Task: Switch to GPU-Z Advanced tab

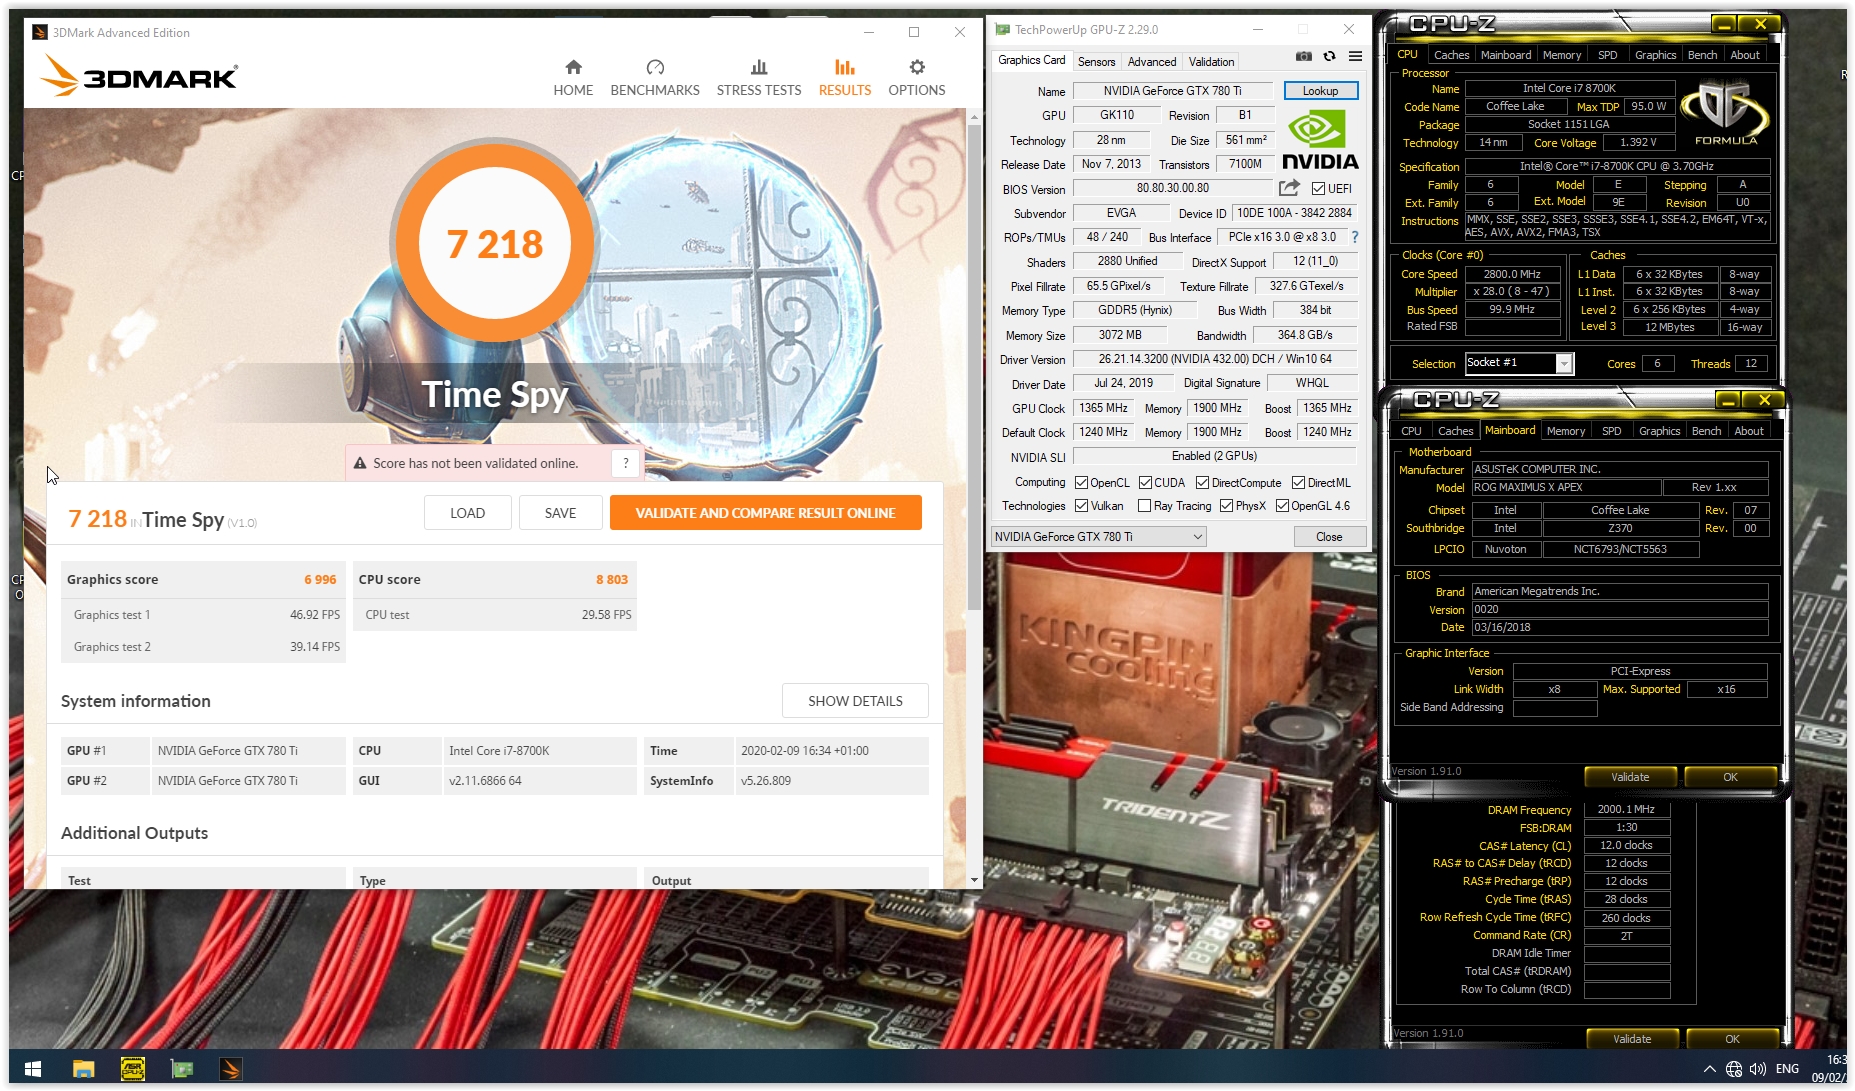Action: point(1152,61)
